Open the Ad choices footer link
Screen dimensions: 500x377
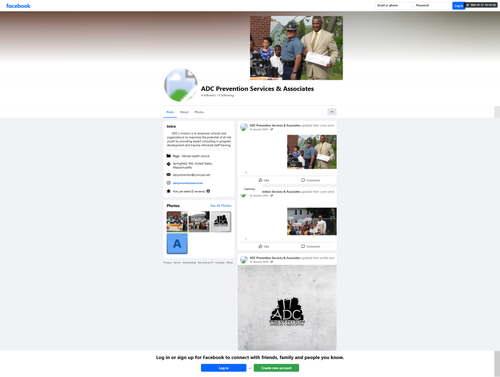pyautogui.click(x=205, y=263)
